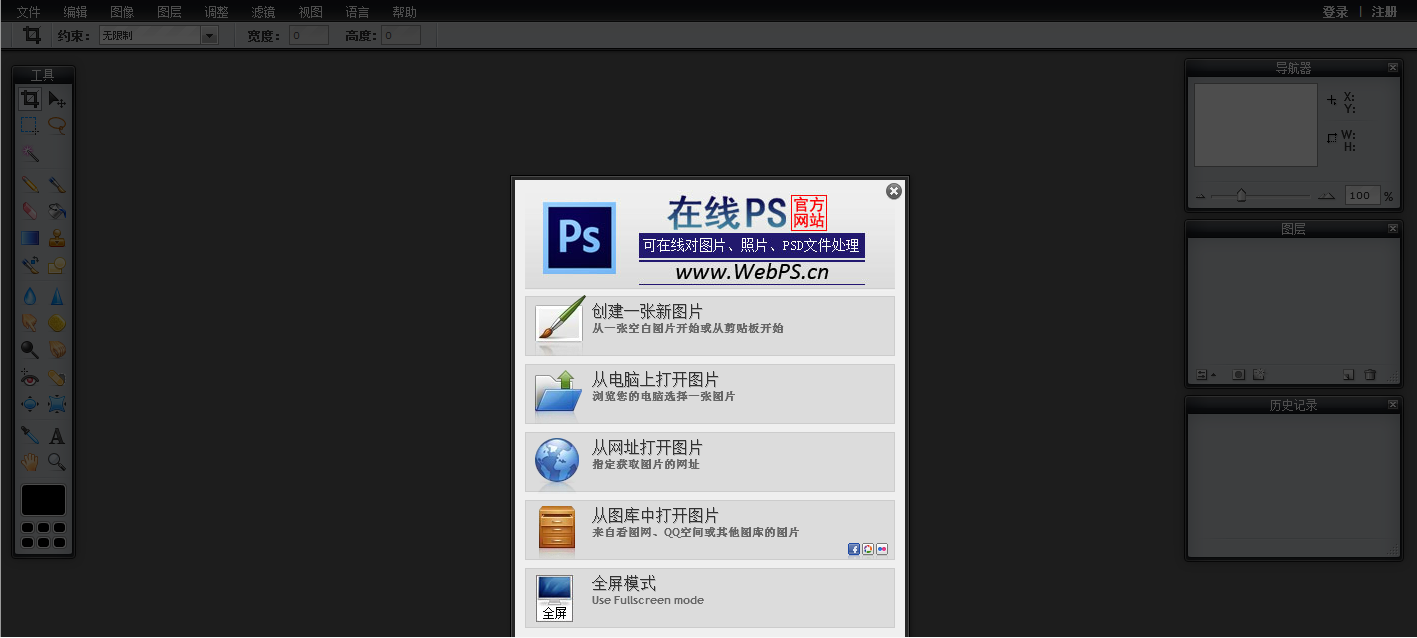This screenshot has width=1417, height=638.
Task: Open the 语言 menu
Action: tap(357, 12)
